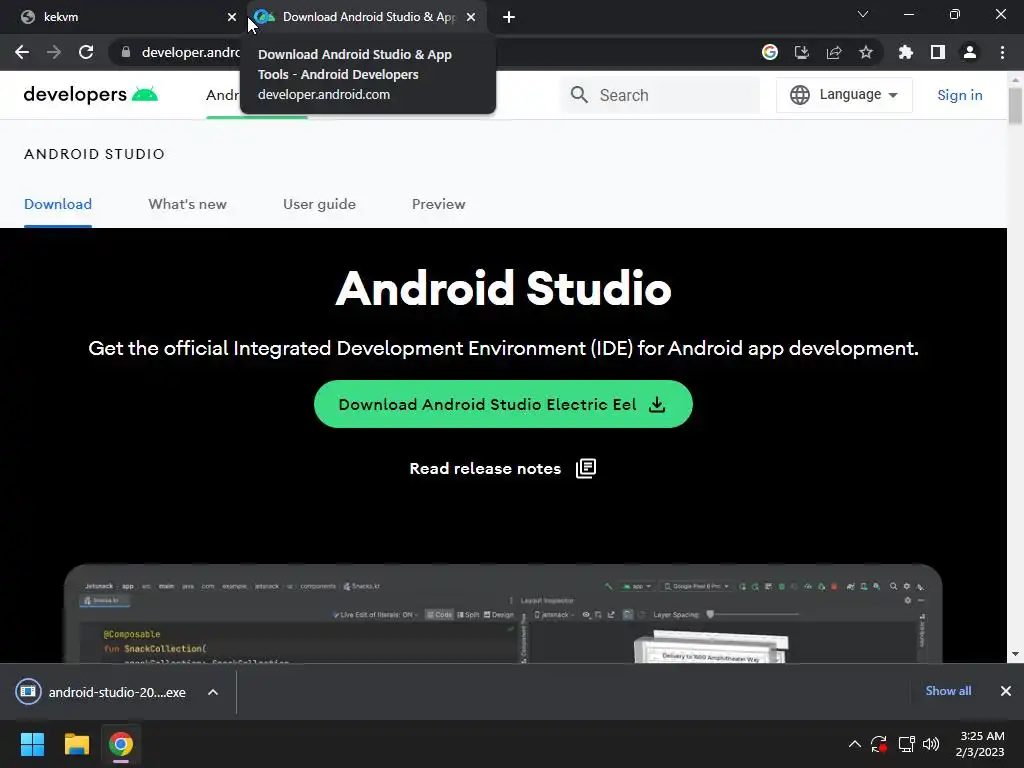Open the network tray icon
Image resolution: width=1024 pixels, height=768 pixels.
906,744
